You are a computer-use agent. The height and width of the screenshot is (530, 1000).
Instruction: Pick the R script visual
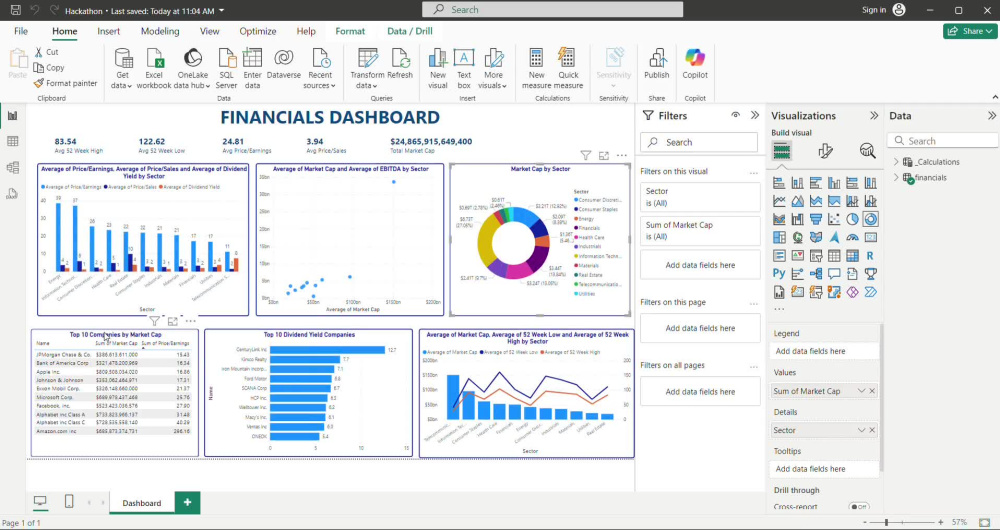tap(871, 256)
